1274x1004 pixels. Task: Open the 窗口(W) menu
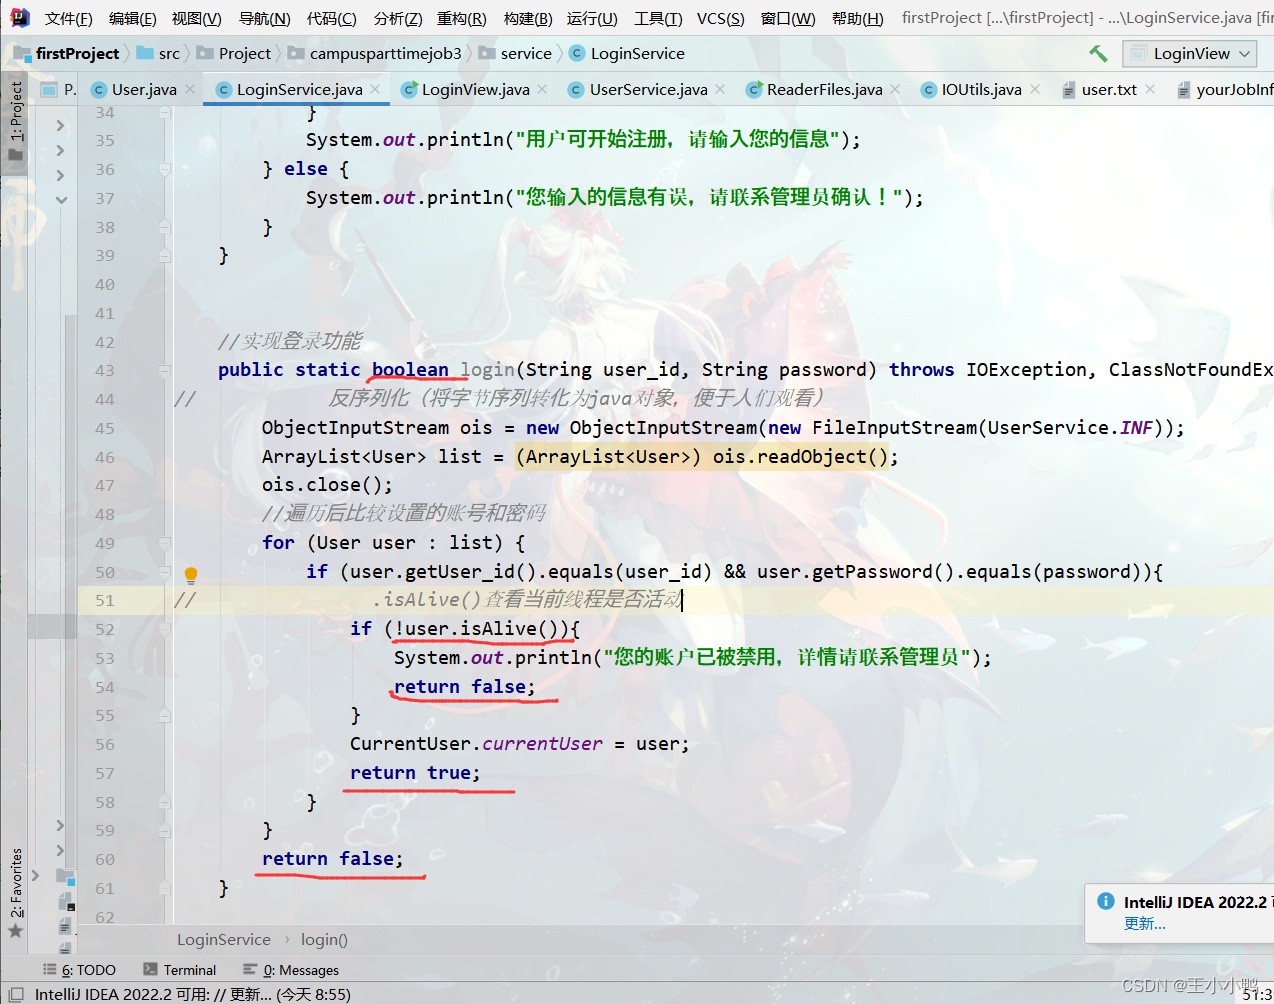point(788,18)
